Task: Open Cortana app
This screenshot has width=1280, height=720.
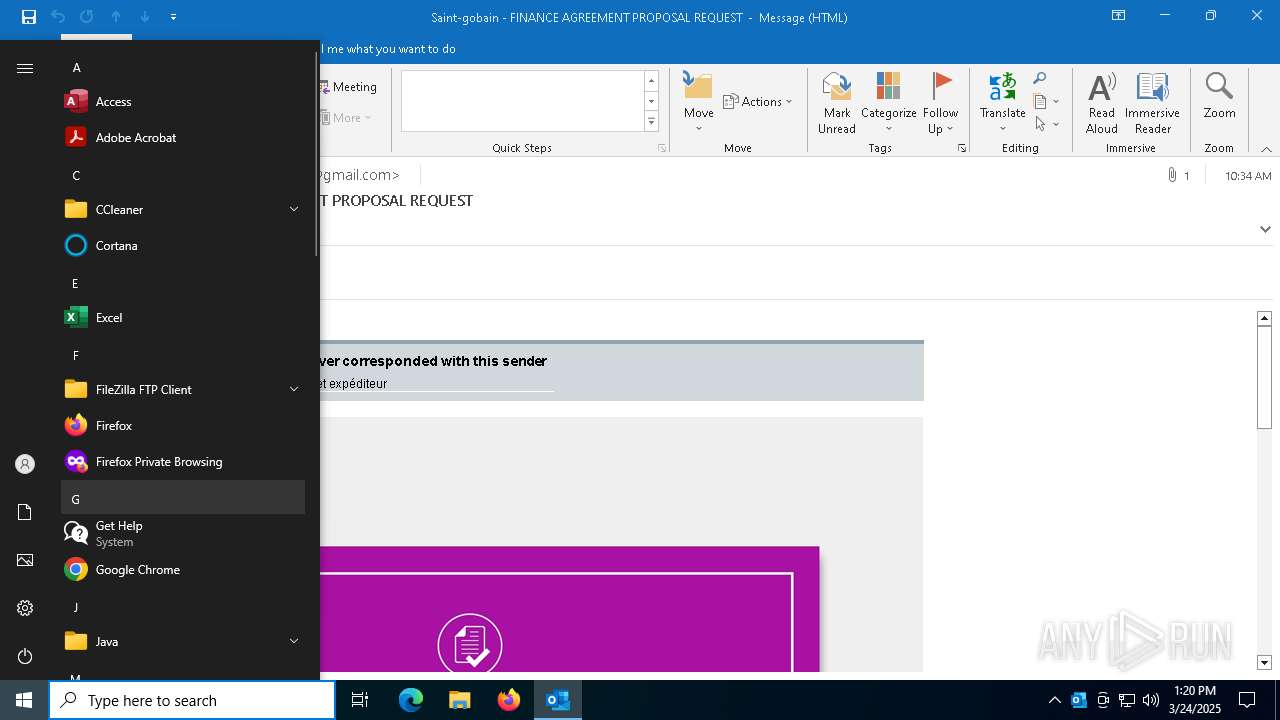Action: point(183,245)
